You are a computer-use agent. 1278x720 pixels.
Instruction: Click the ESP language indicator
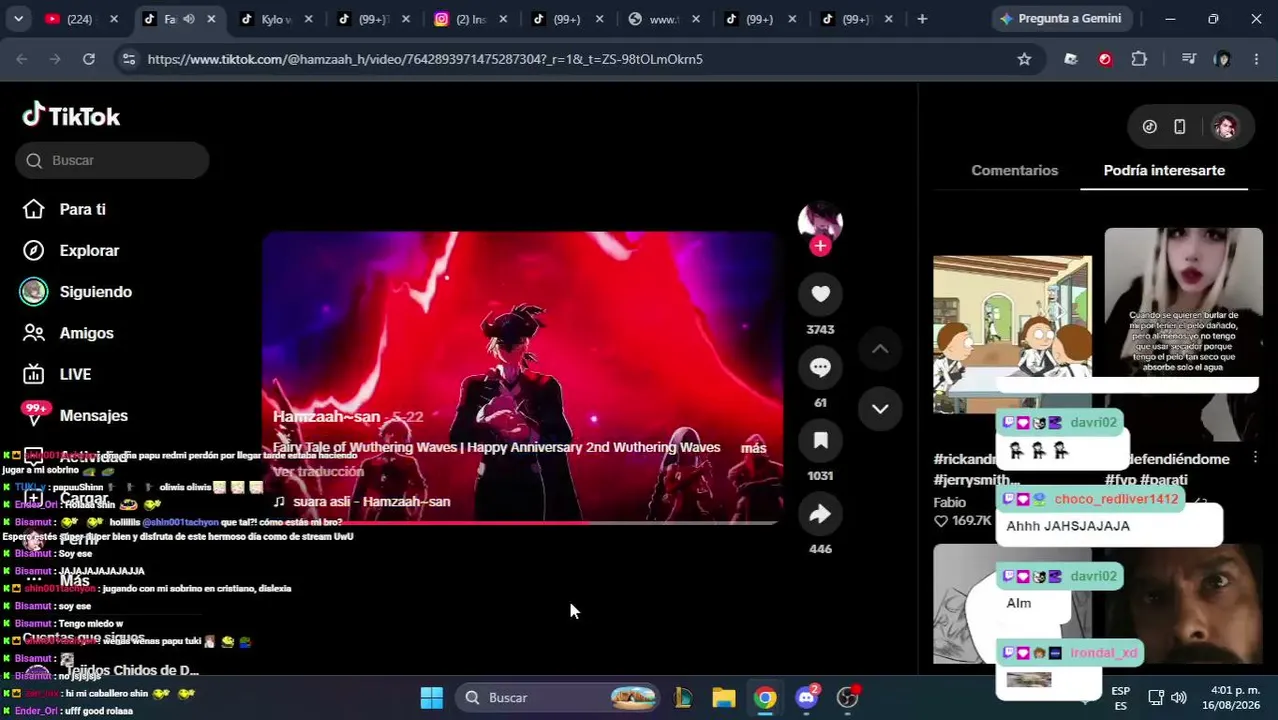1121,698
